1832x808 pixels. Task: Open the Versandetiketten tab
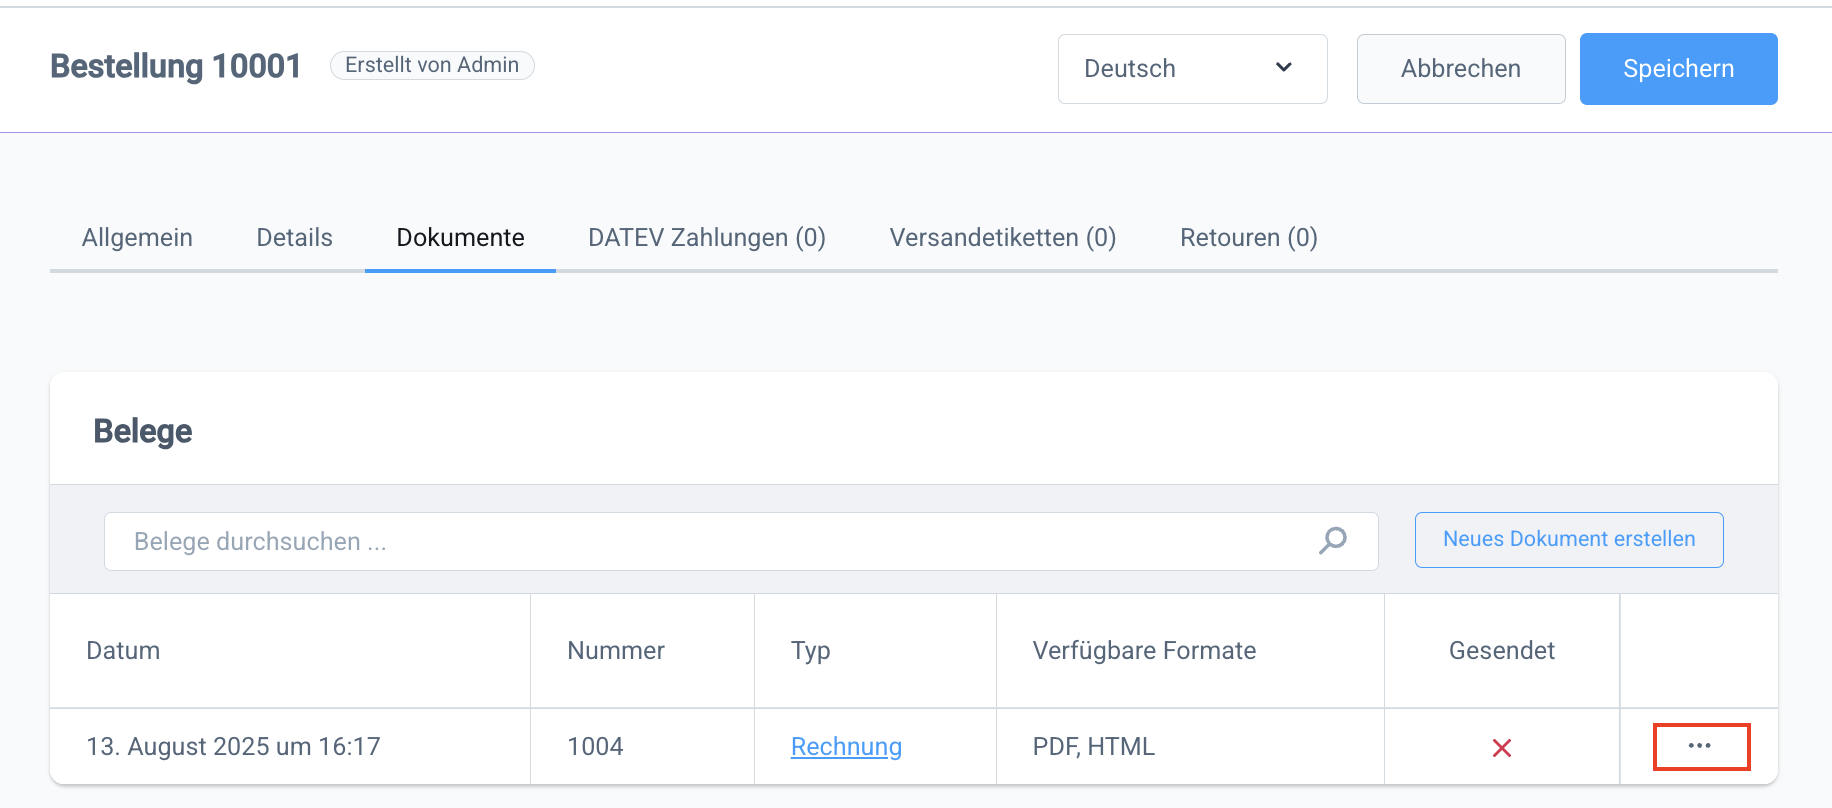[x=1002, y=238]
